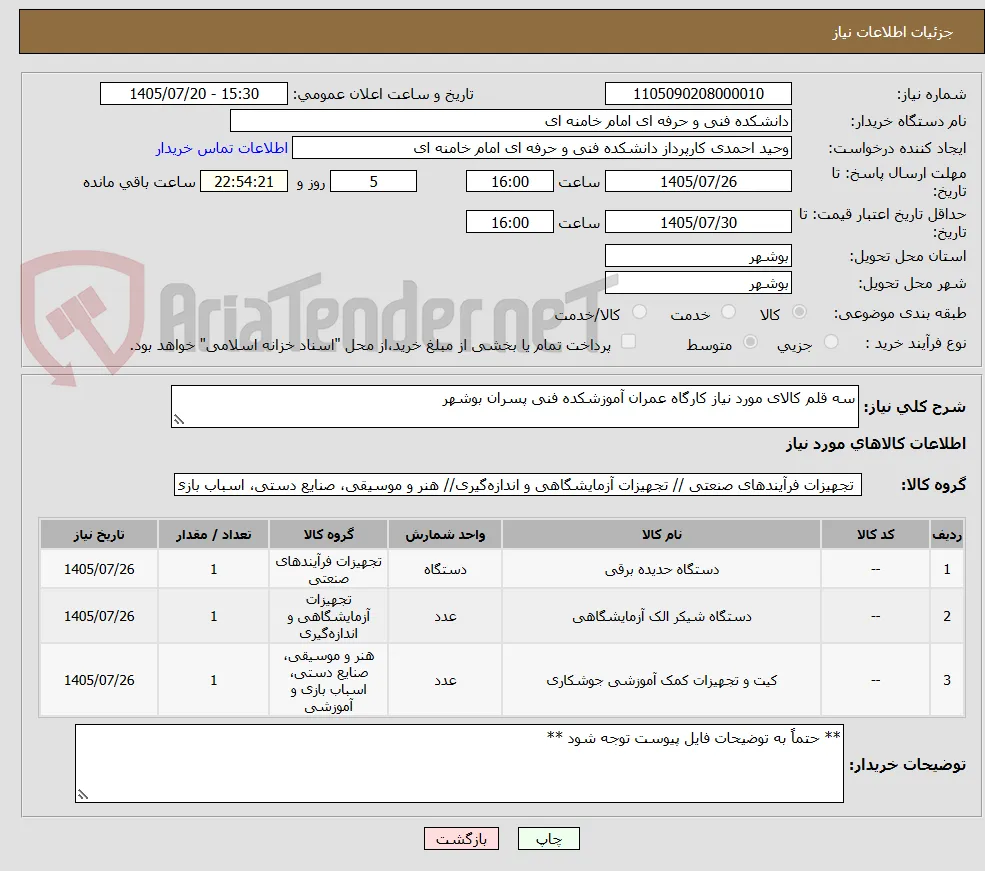This screenshot has height=871, width=985.
Task: Click the نام کالا column header
Action: coord(661,534)
